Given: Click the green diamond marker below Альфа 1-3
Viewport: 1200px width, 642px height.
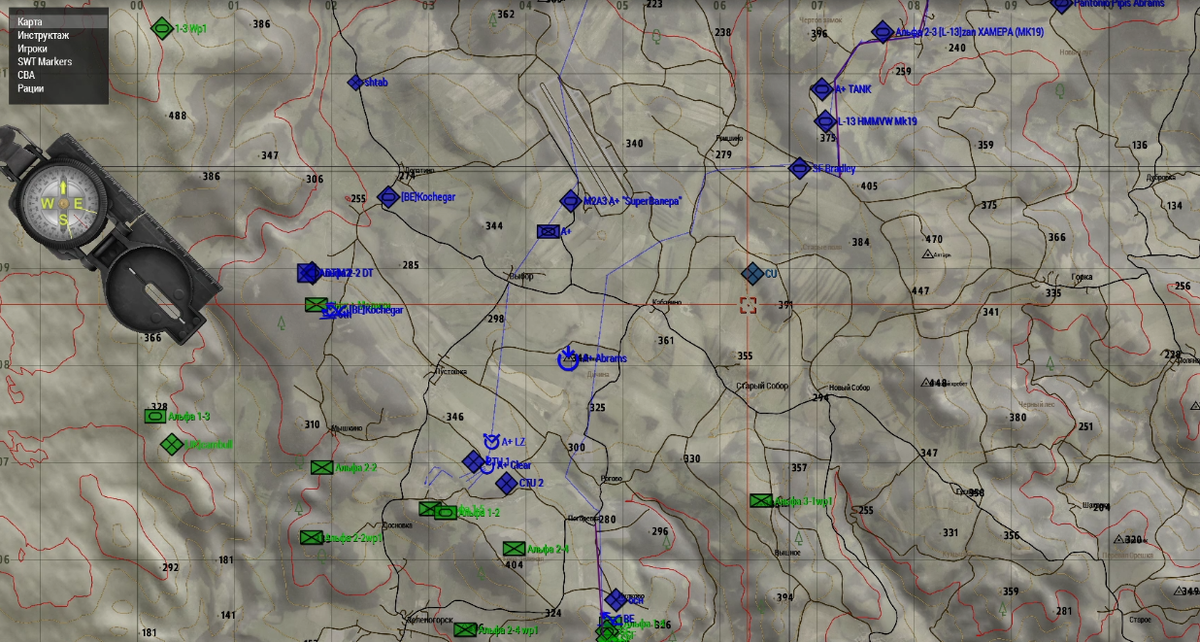Looking at the screenshot, I should coord(170,444).
